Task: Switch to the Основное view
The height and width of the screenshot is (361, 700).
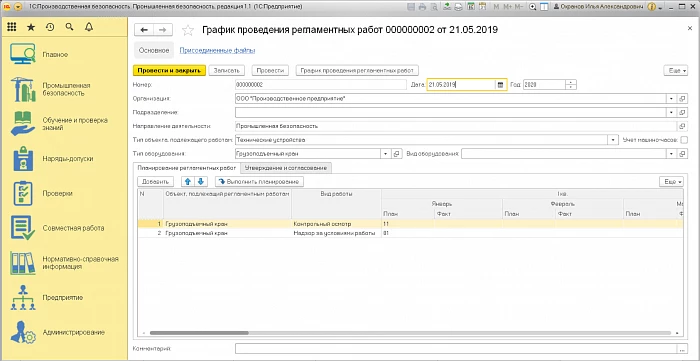Action: 154,50
